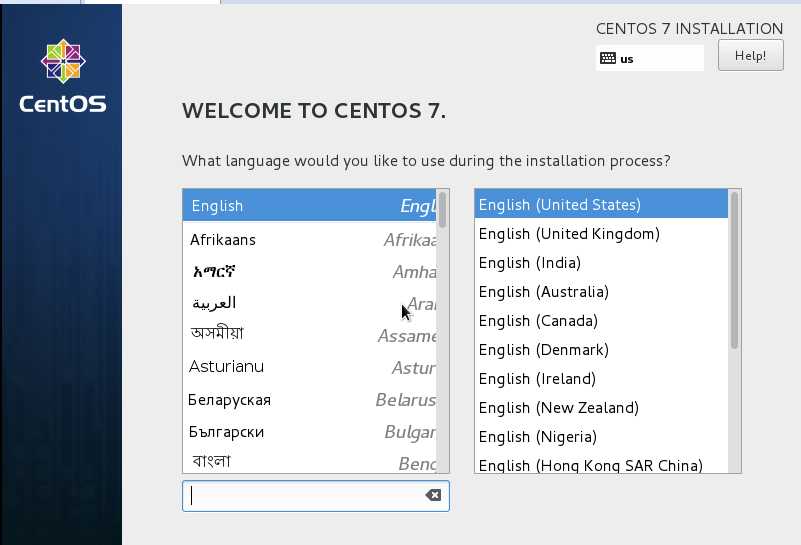
Task: Pick Беларуская language row
Action: pos(310,399)
